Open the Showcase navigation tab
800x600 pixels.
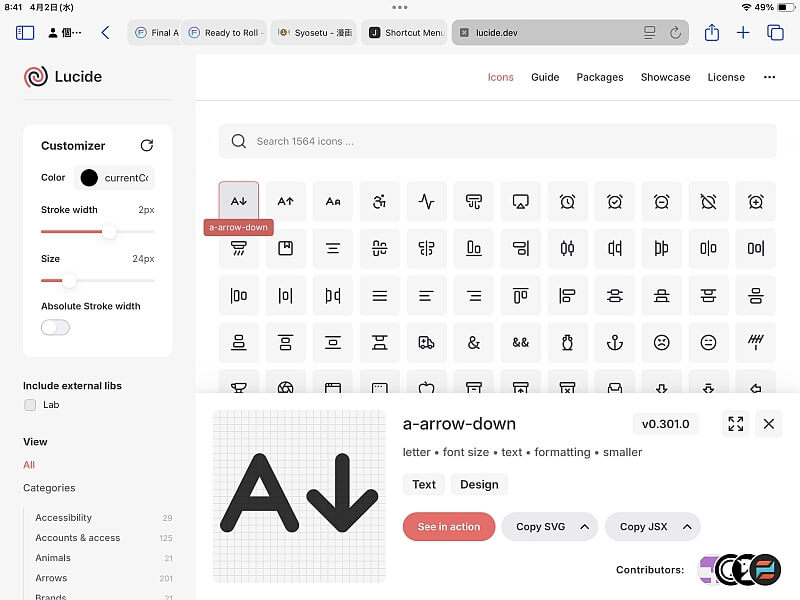665,77
